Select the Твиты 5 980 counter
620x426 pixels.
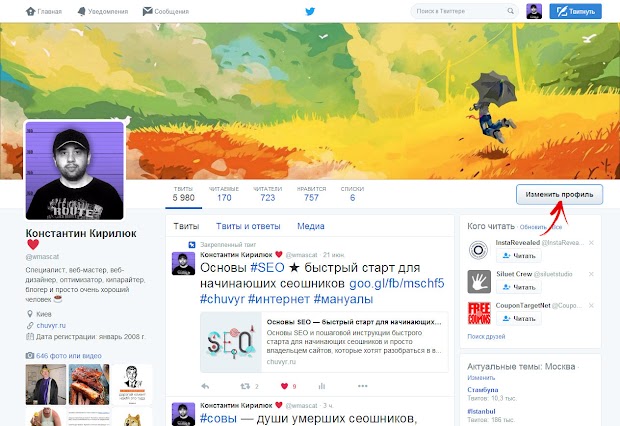[183, 194]
